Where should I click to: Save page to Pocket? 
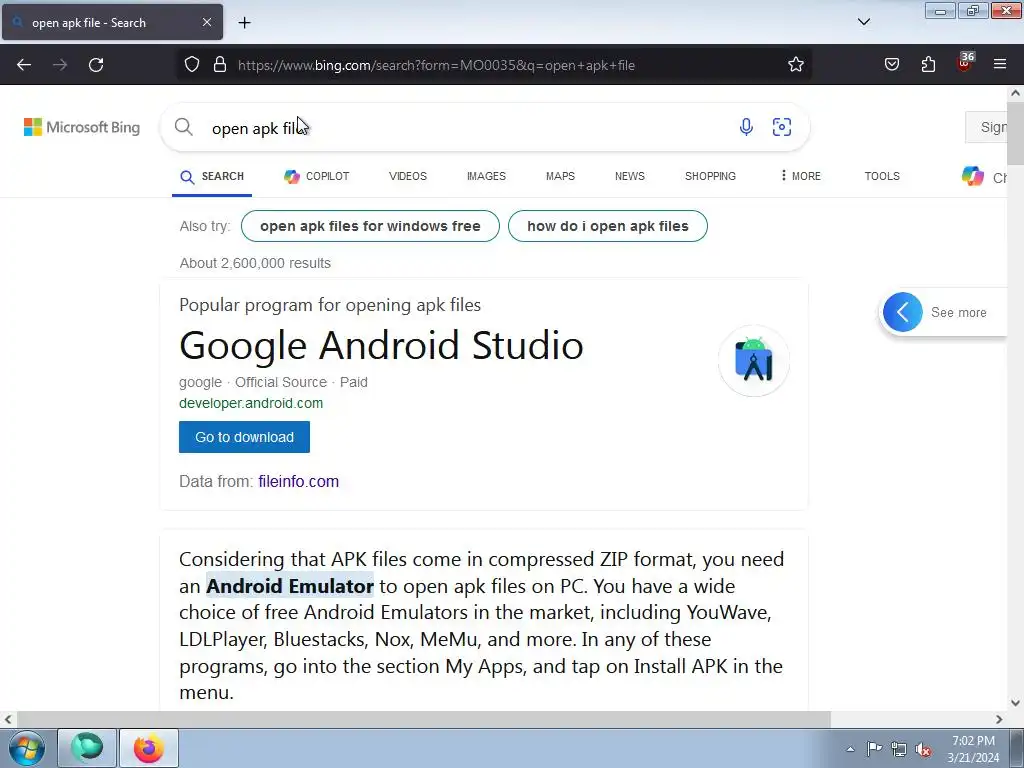point(892,65)
